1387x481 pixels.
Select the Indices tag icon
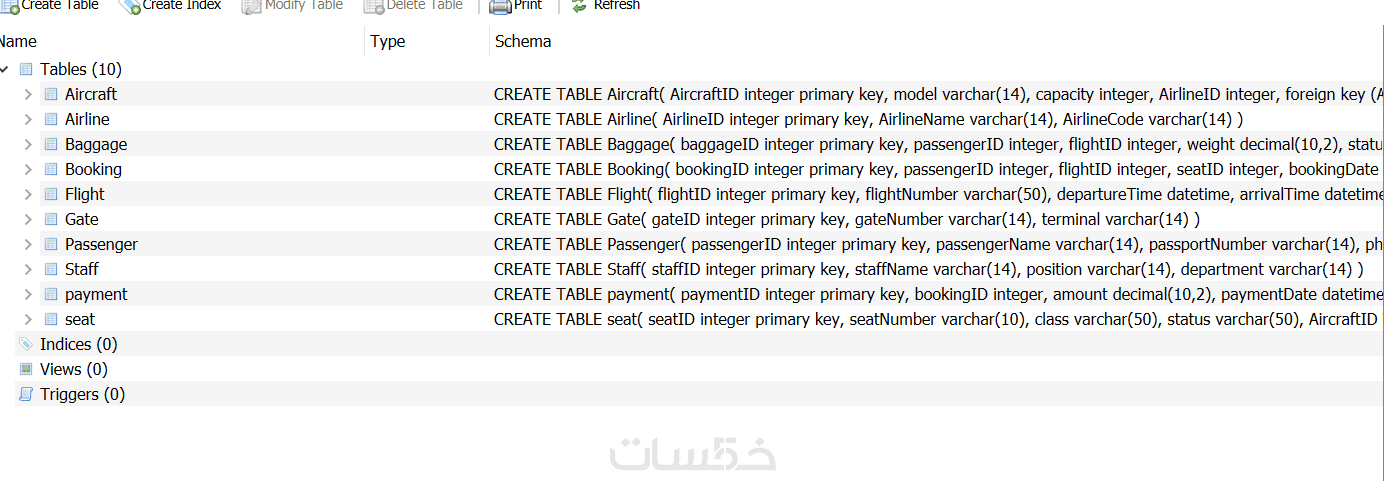(x=26, y=344)
